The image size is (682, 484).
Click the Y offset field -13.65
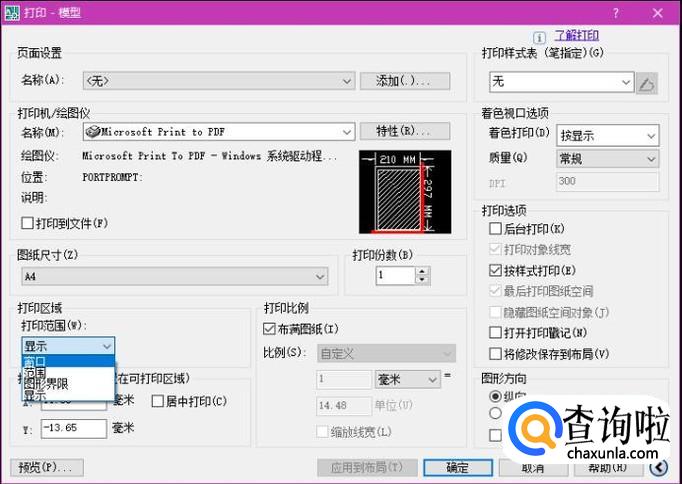(74, 428)
